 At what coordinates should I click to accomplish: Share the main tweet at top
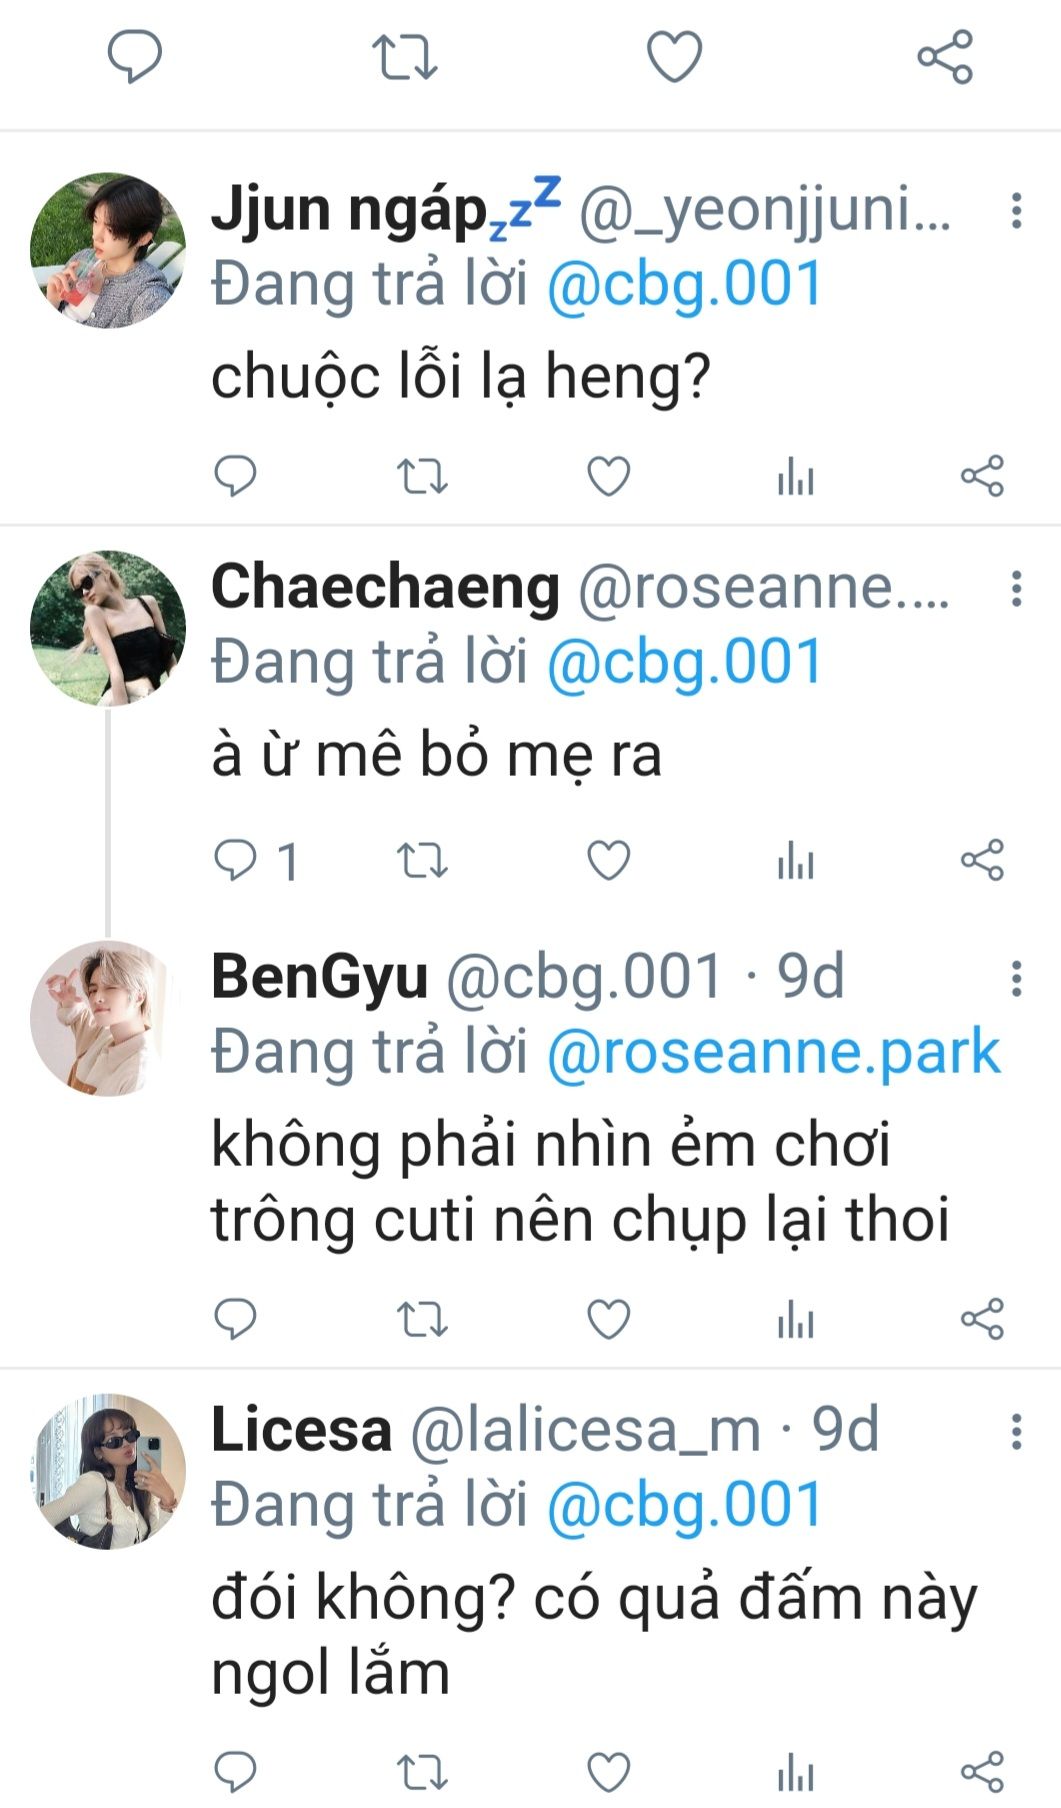click(945, 56)
